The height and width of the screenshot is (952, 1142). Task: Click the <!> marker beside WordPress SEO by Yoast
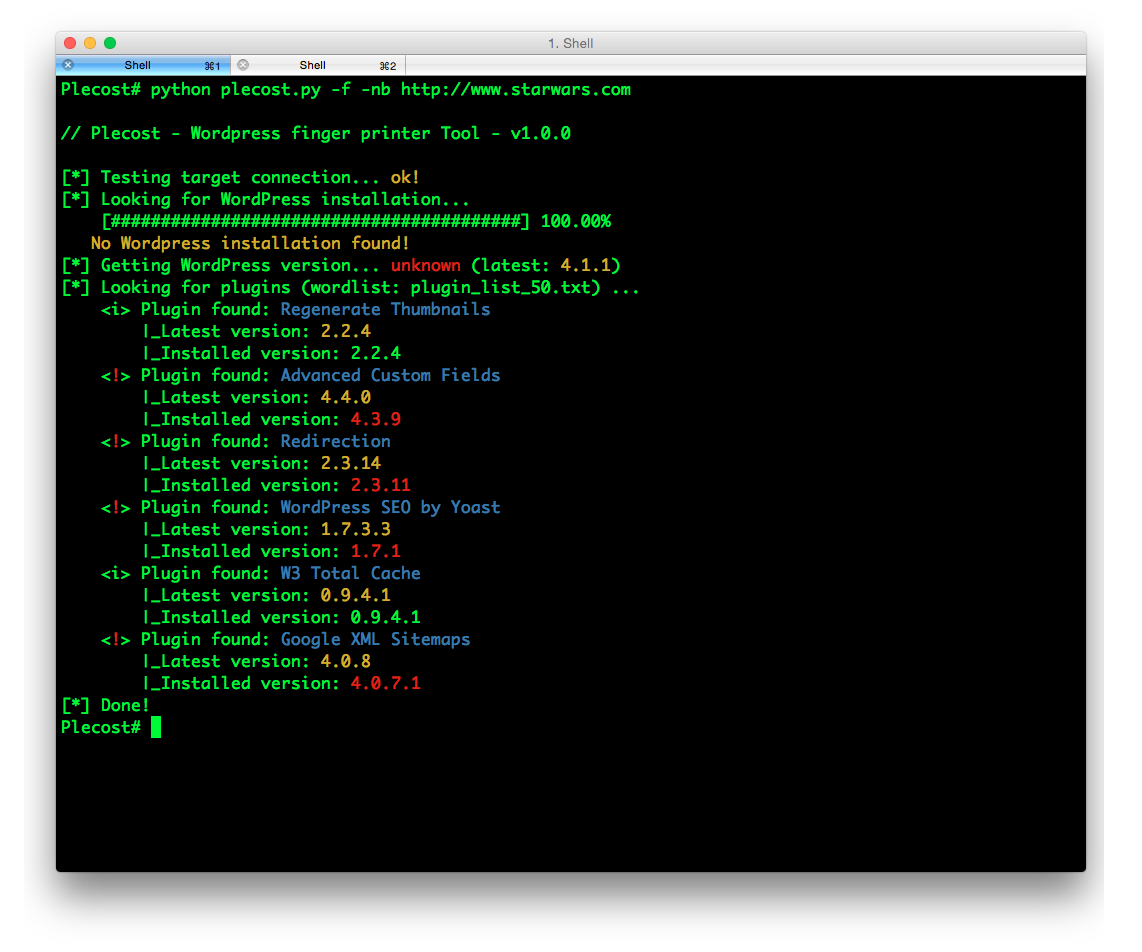pyautogui.click(x=115, y=508)
